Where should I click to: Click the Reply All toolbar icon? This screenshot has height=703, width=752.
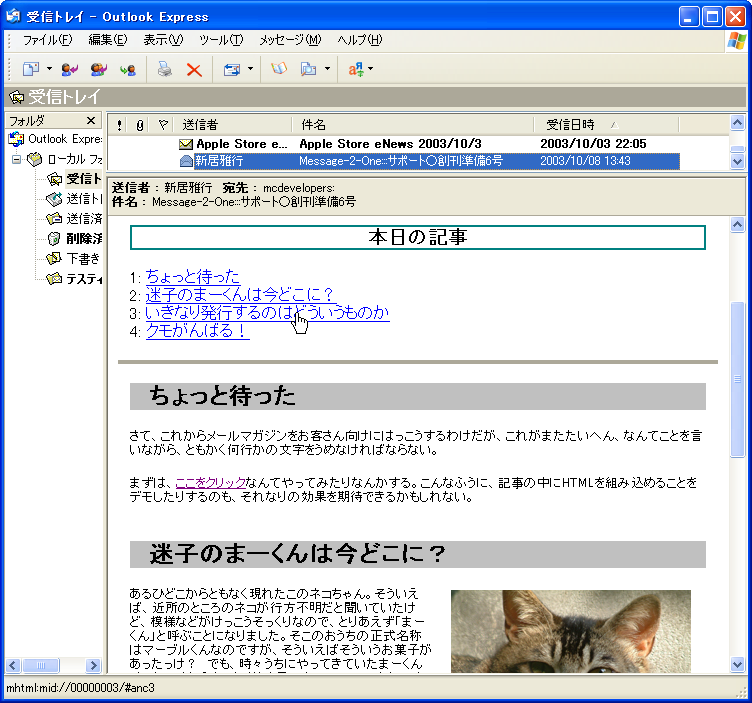click(x=98, y=69)
